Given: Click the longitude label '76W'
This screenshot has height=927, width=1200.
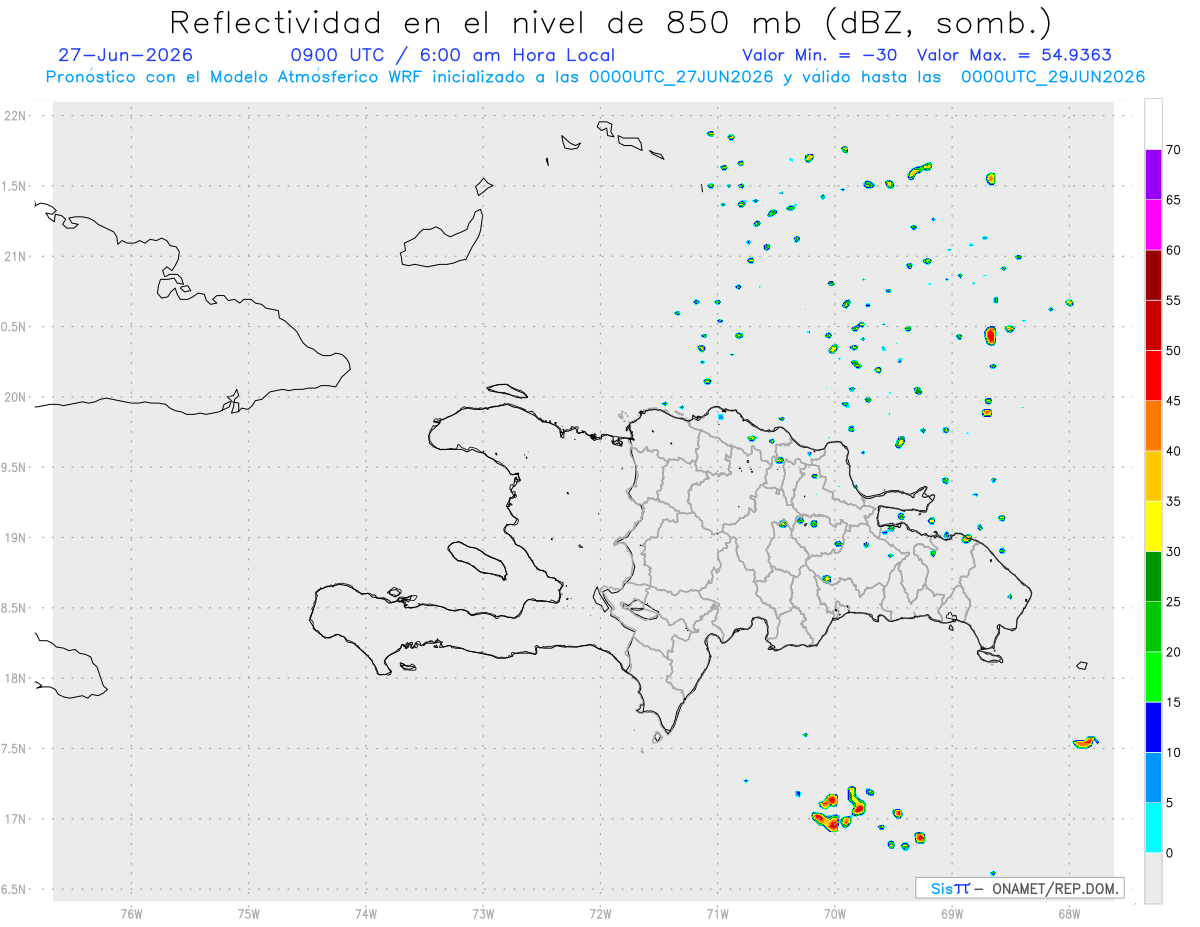Looking at the screenshot, I should click(x=131, y=913).
